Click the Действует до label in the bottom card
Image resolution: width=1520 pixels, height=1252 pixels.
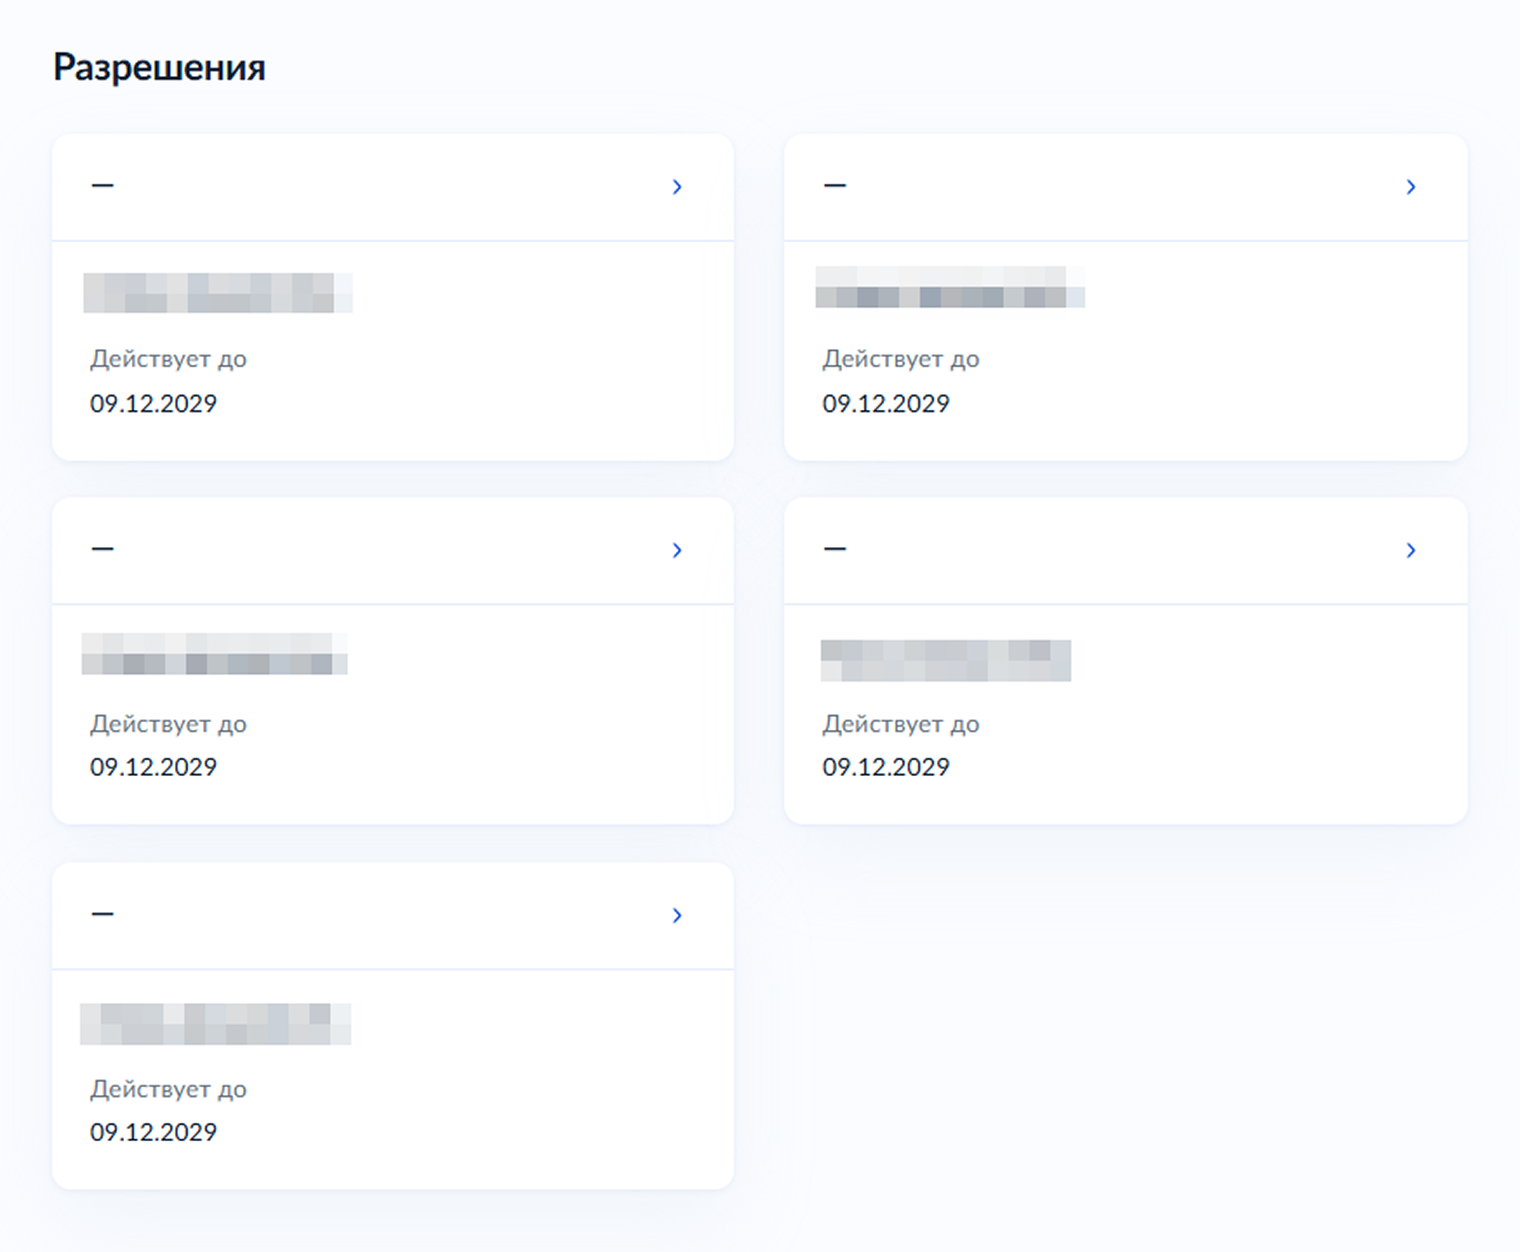tap(168, 1089)
